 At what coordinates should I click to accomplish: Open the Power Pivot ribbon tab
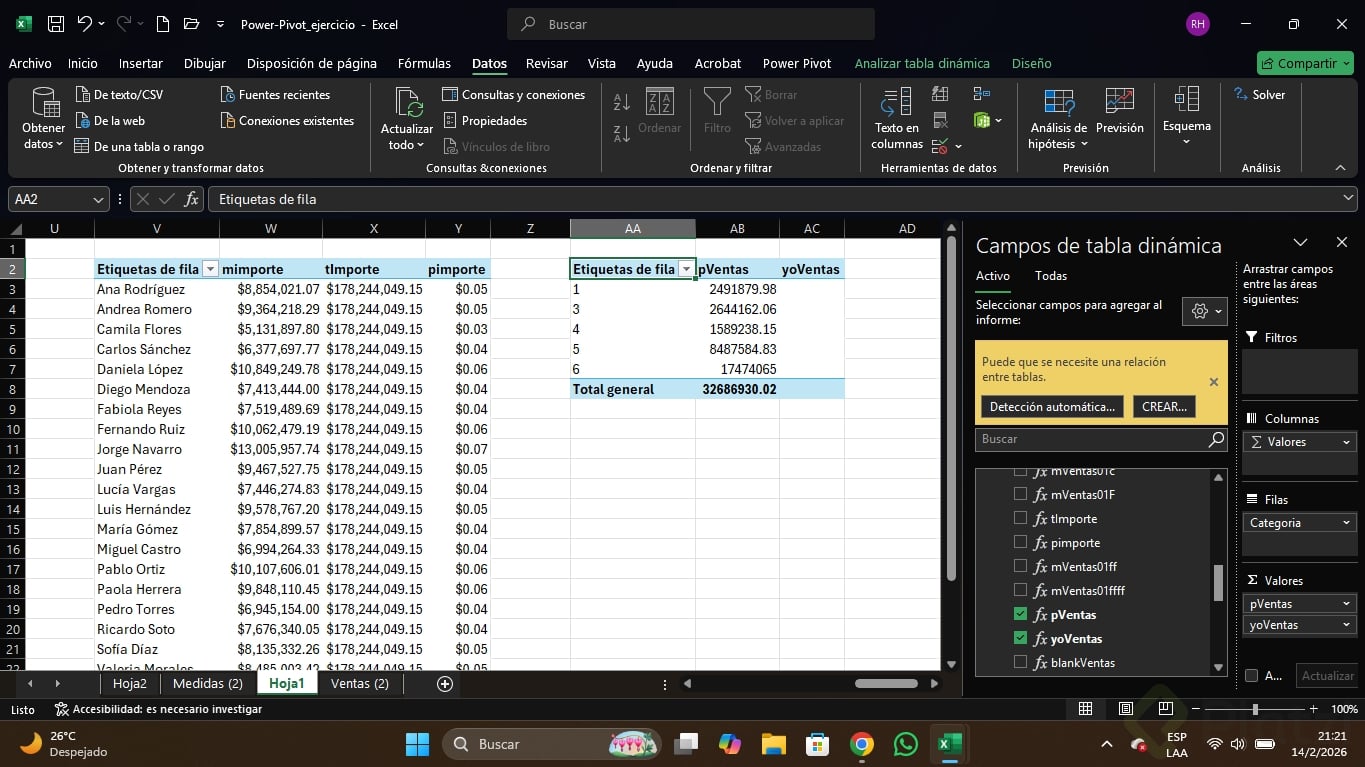point(796,63)
